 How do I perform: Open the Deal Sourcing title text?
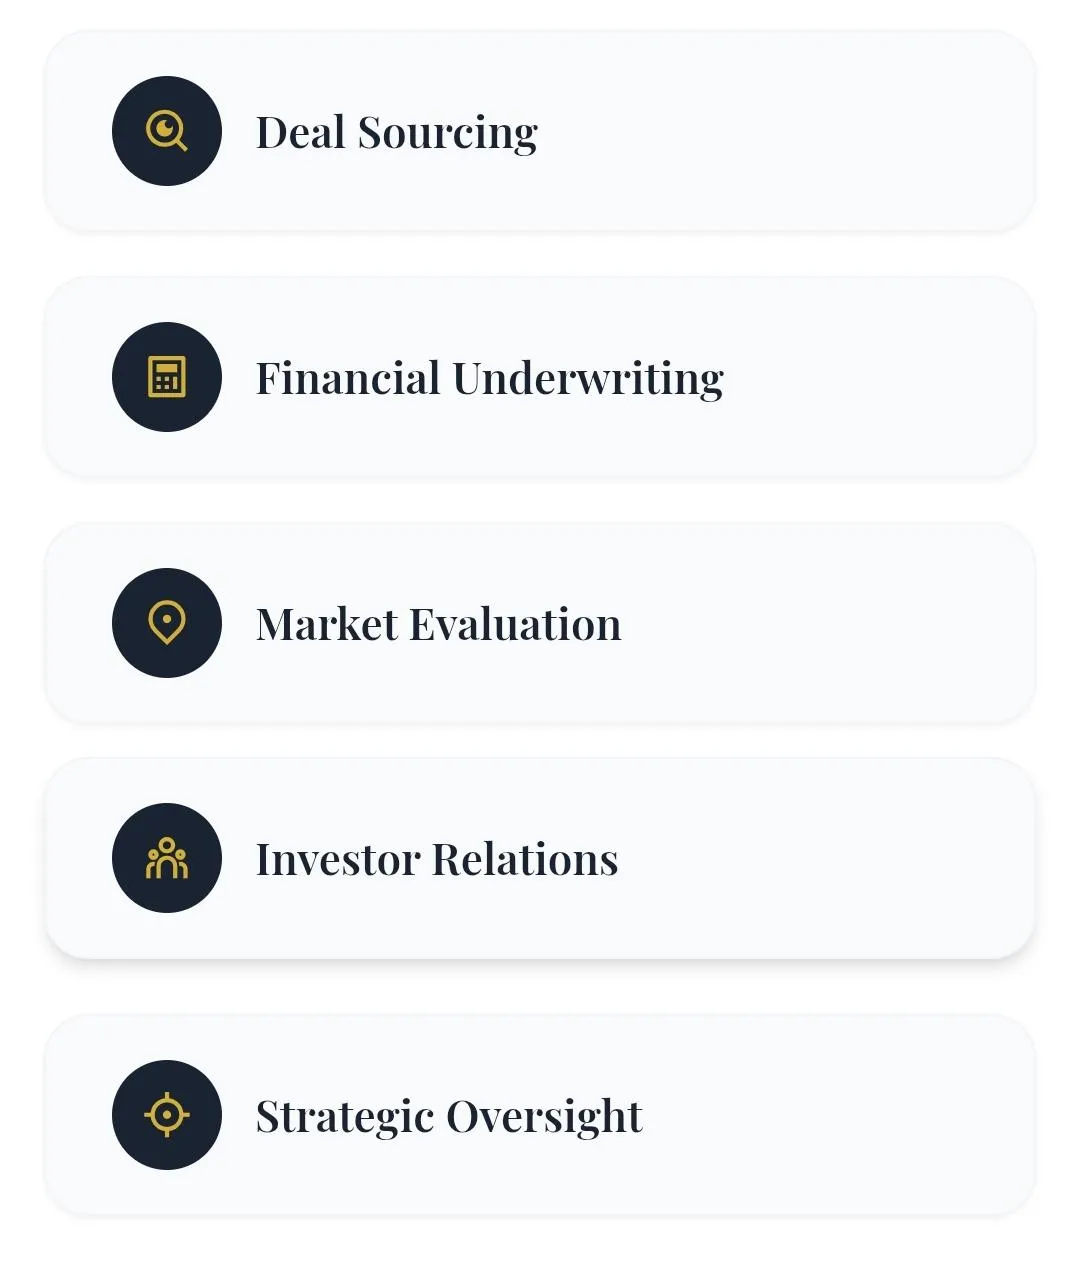click(x=396, y=133)
